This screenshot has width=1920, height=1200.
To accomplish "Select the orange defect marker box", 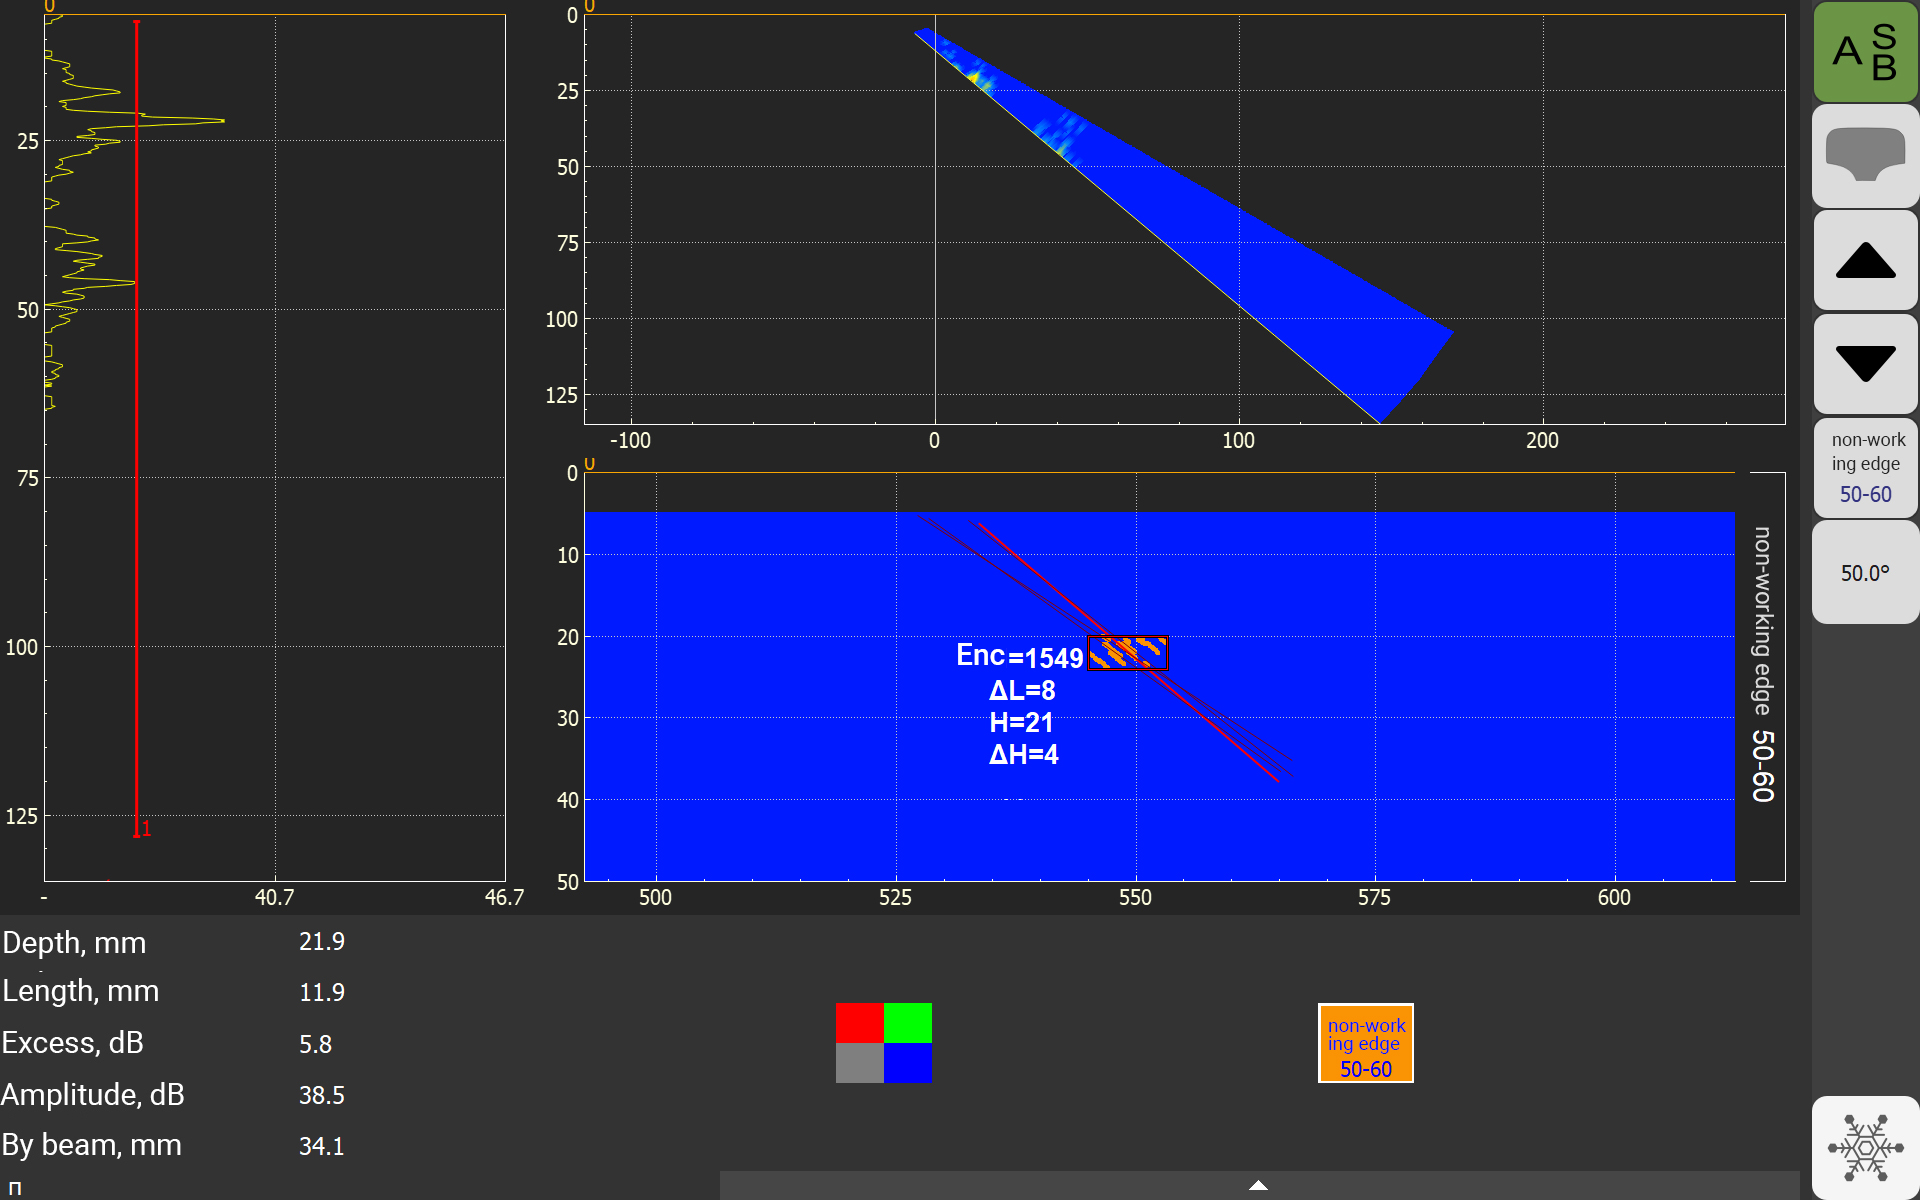I will click(1127, 653).
